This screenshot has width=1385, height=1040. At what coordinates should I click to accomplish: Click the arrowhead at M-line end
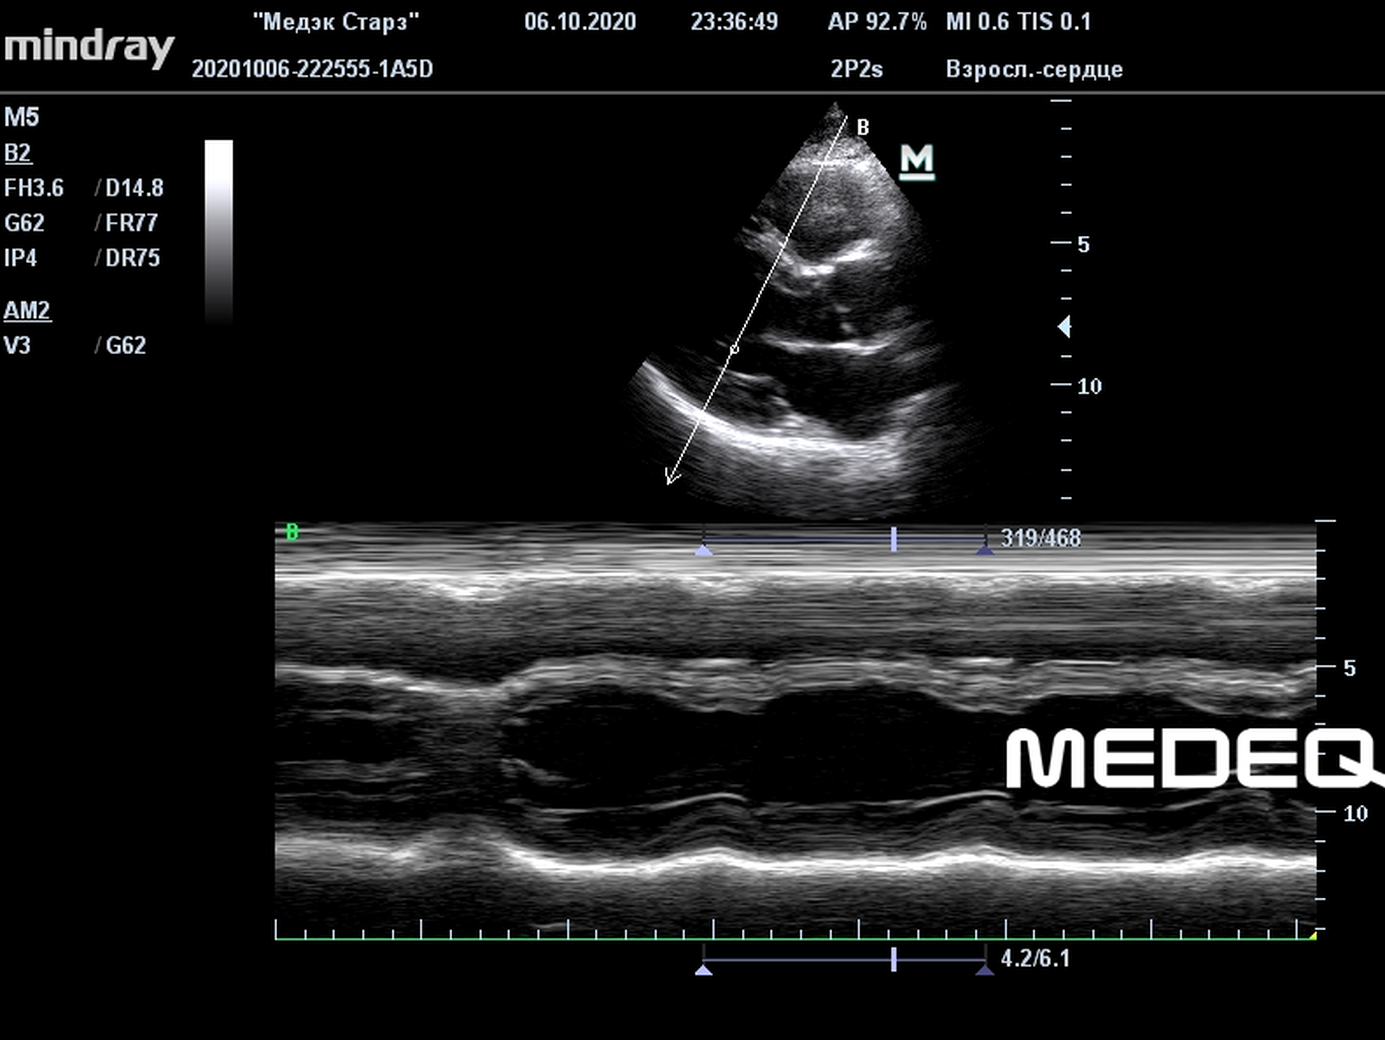point(672,478)
